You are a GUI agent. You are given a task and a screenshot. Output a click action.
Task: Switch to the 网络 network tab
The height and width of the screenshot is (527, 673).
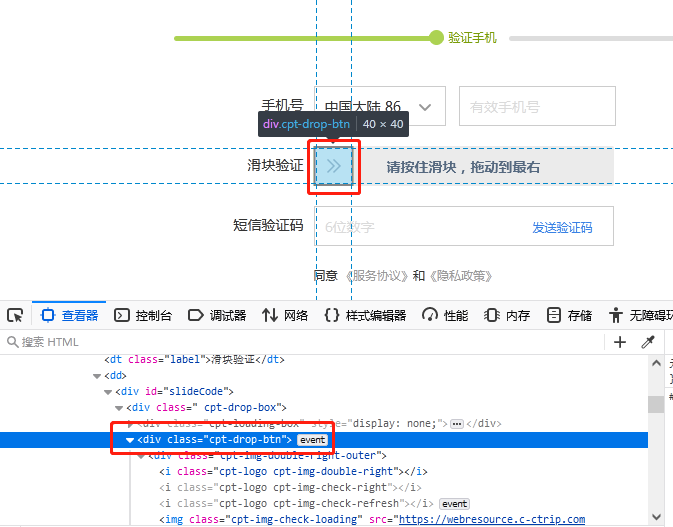285,315
